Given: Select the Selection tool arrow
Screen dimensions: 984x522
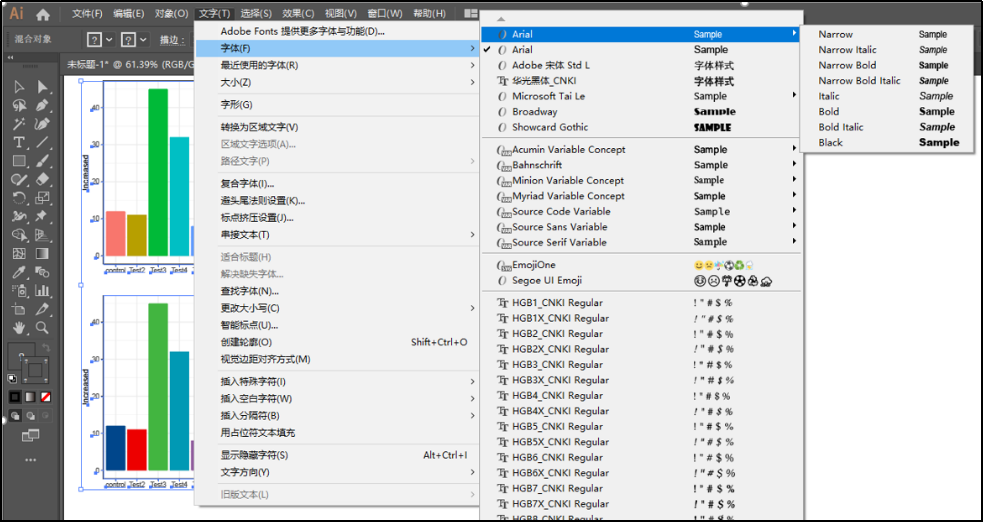Looking at the screenshot, I should click(19, 87).
